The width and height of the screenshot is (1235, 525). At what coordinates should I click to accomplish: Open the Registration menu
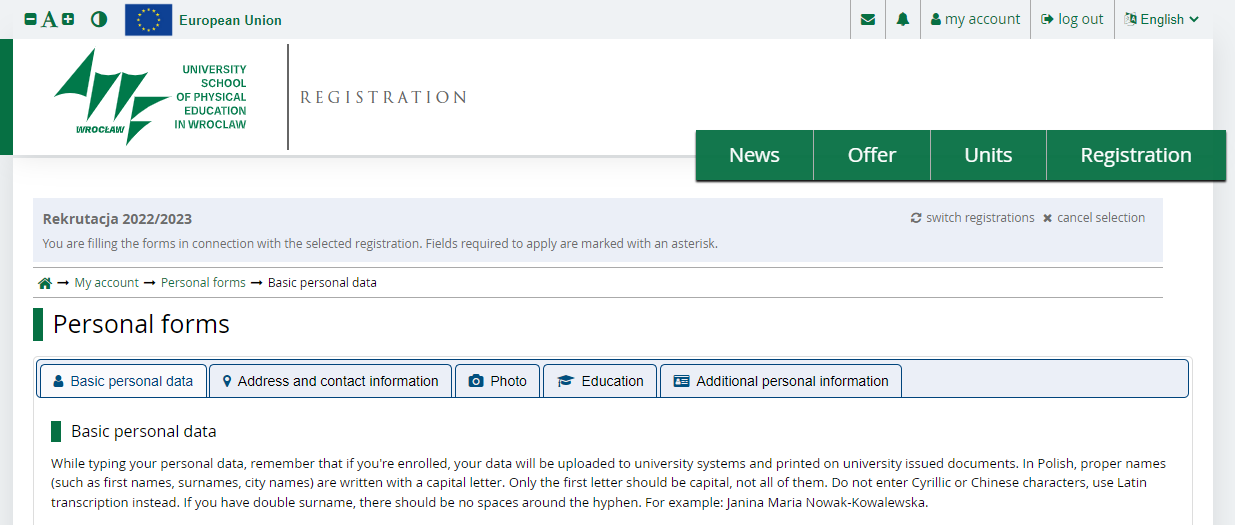[1136, 155]
